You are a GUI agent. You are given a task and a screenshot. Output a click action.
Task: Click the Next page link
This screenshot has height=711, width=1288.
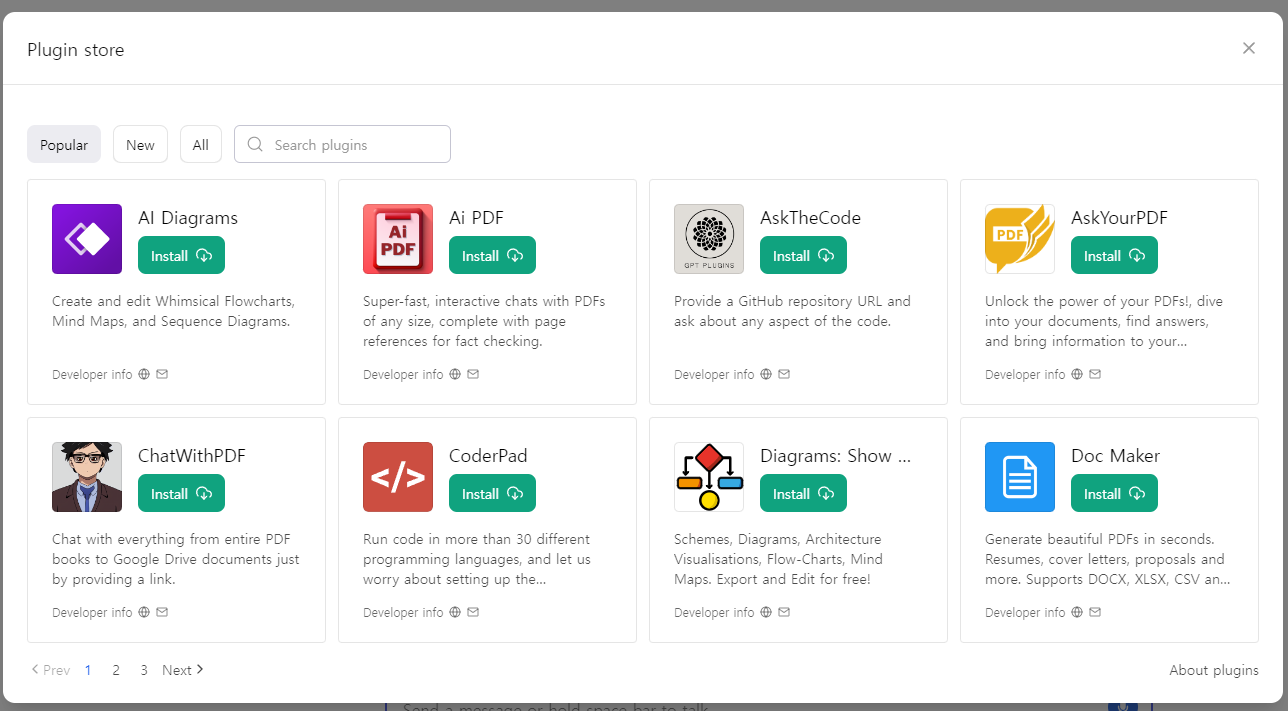(x=183, y=670)
